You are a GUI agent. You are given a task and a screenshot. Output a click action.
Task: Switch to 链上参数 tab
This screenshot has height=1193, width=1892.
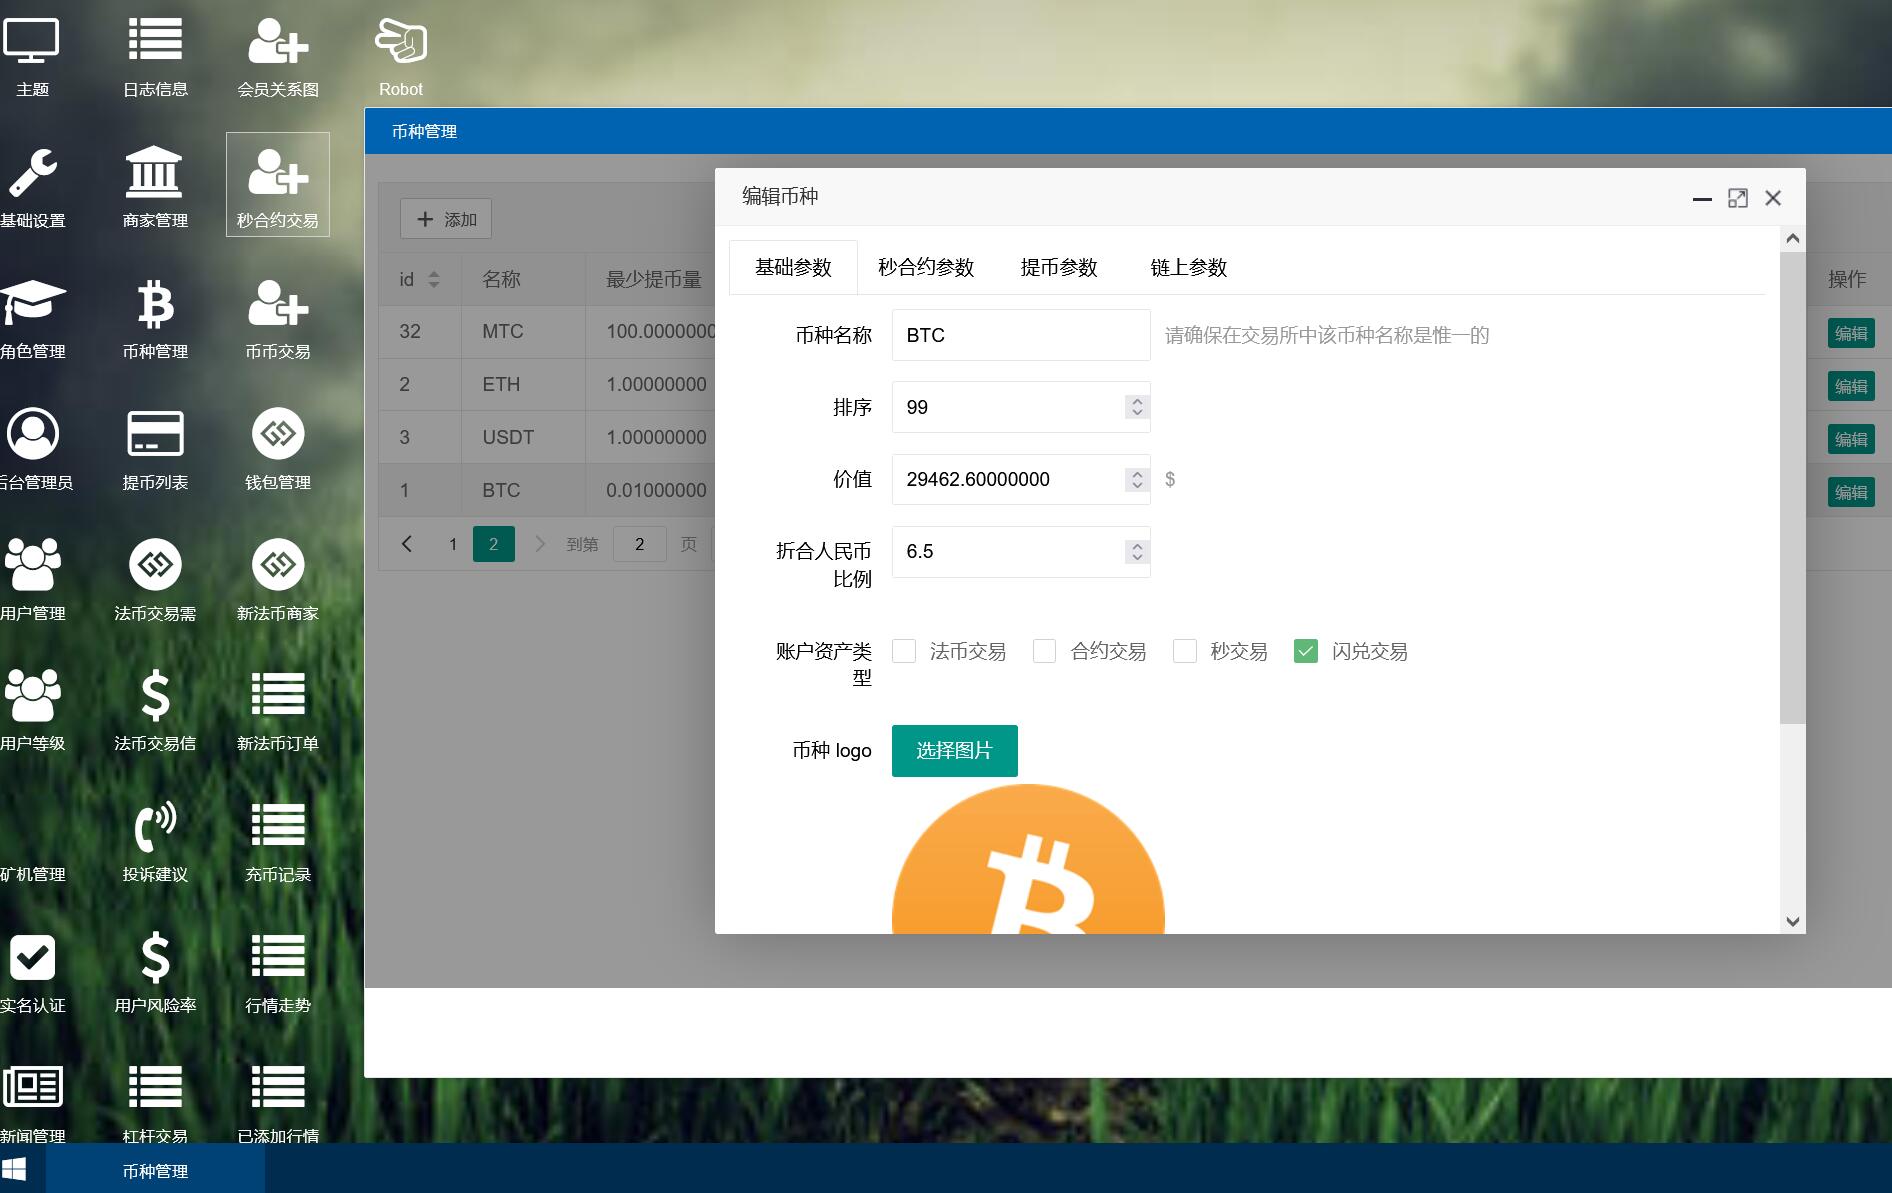pos(1189,267)
